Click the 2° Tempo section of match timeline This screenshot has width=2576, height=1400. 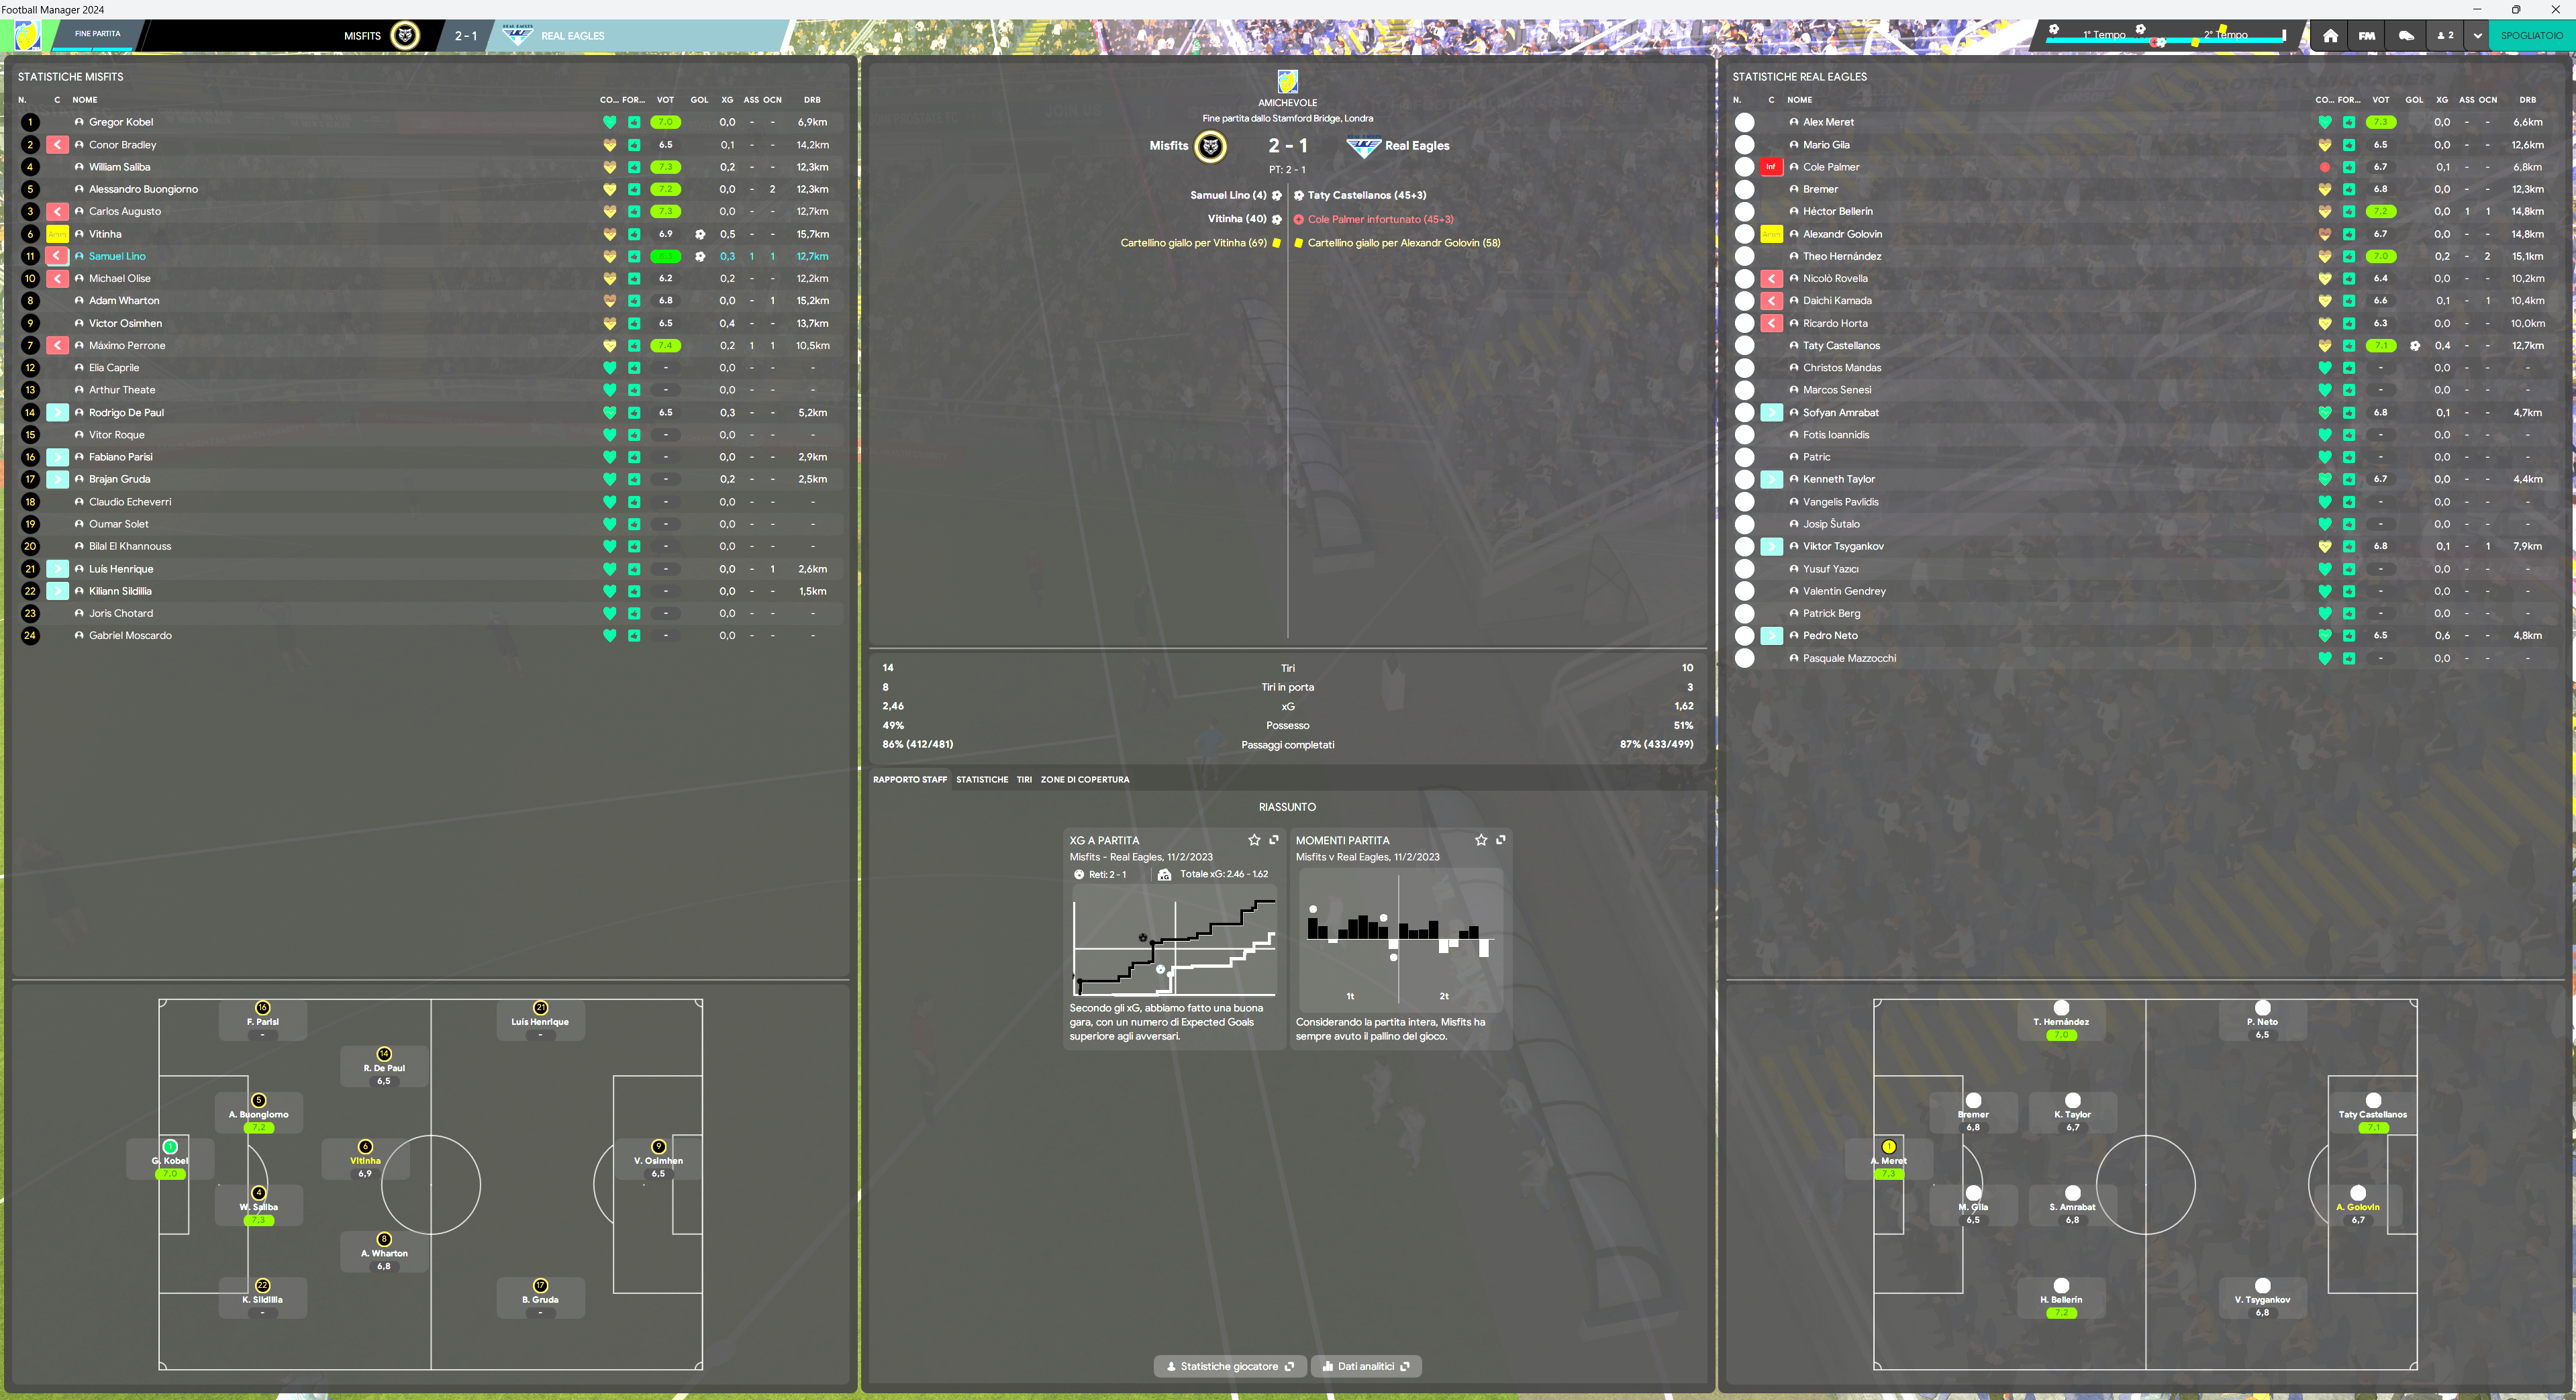(2226, 35)
